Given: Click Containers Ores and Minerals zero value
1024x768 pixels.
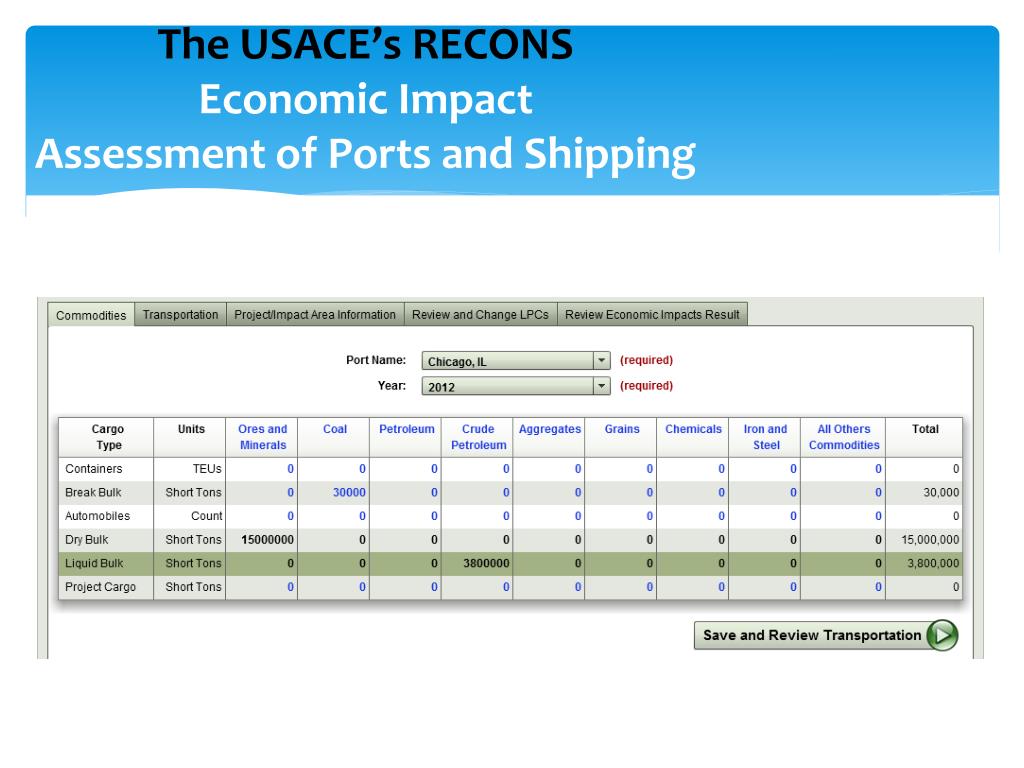Looking at the screenshot, I should point(290,469).
